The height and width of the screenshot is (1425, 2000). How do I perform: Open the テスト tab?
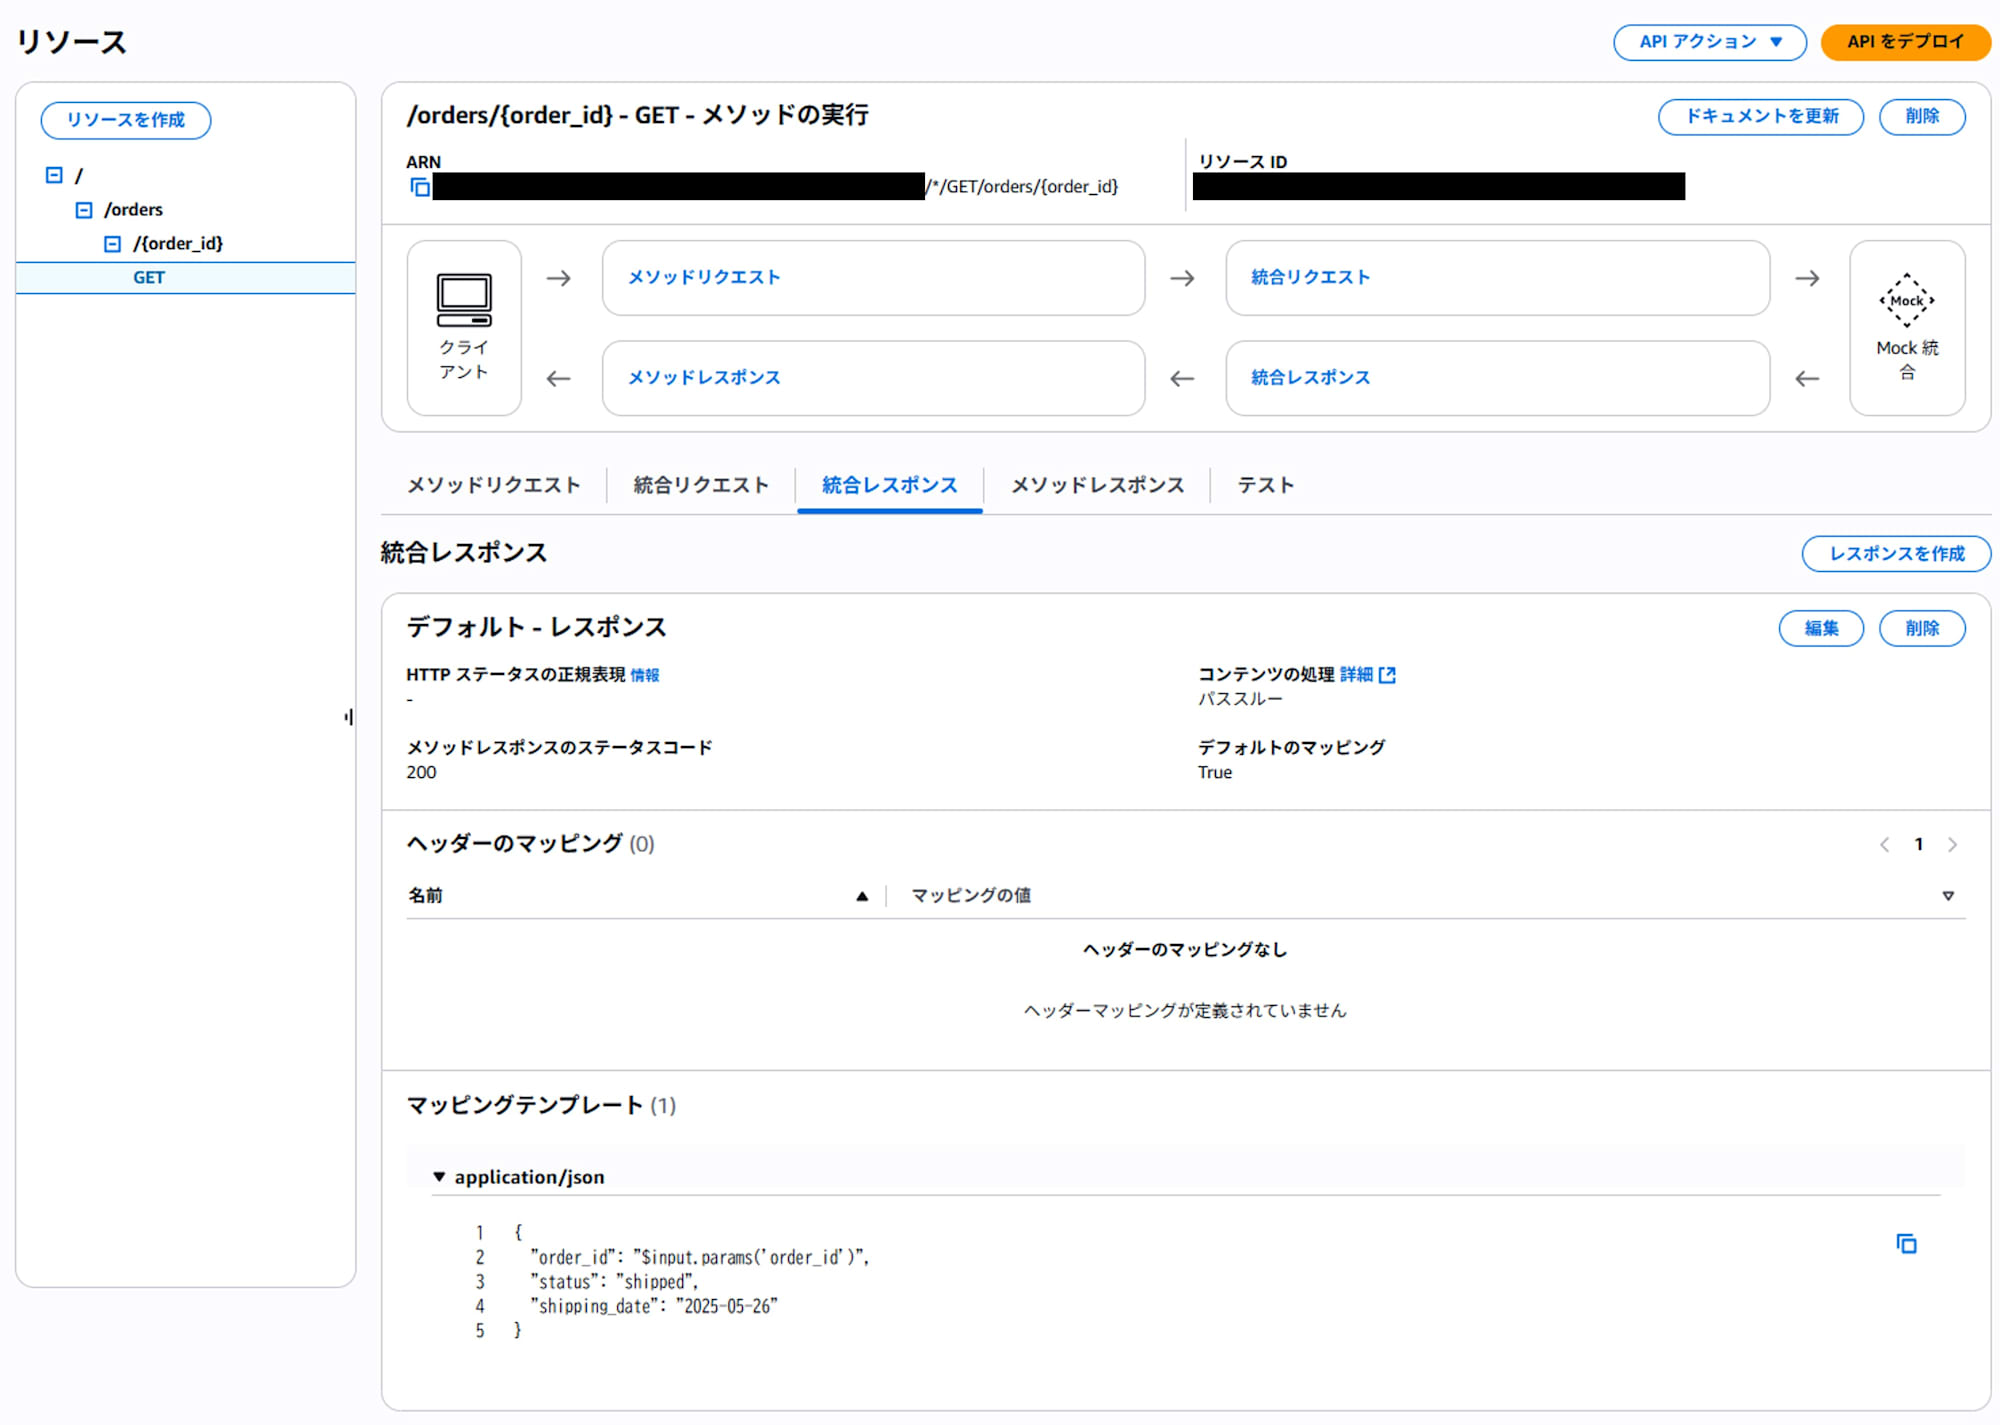pos(1265,485)
